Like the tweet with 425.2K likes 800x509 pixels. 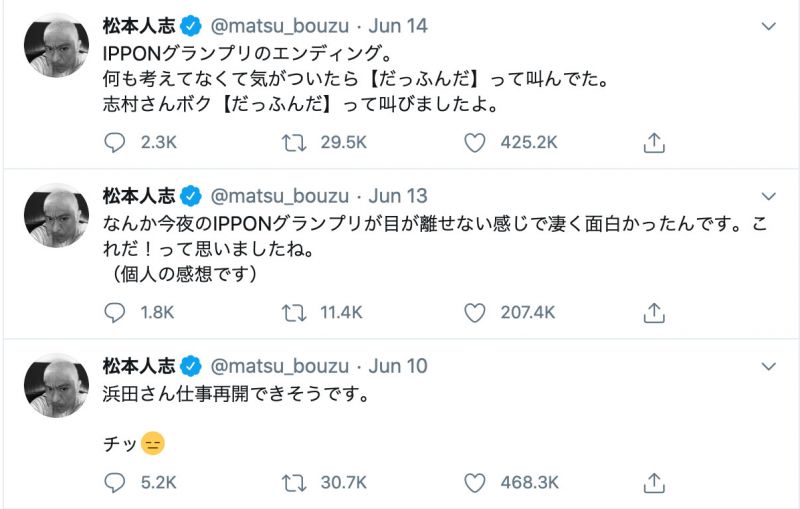click(475, 143)
